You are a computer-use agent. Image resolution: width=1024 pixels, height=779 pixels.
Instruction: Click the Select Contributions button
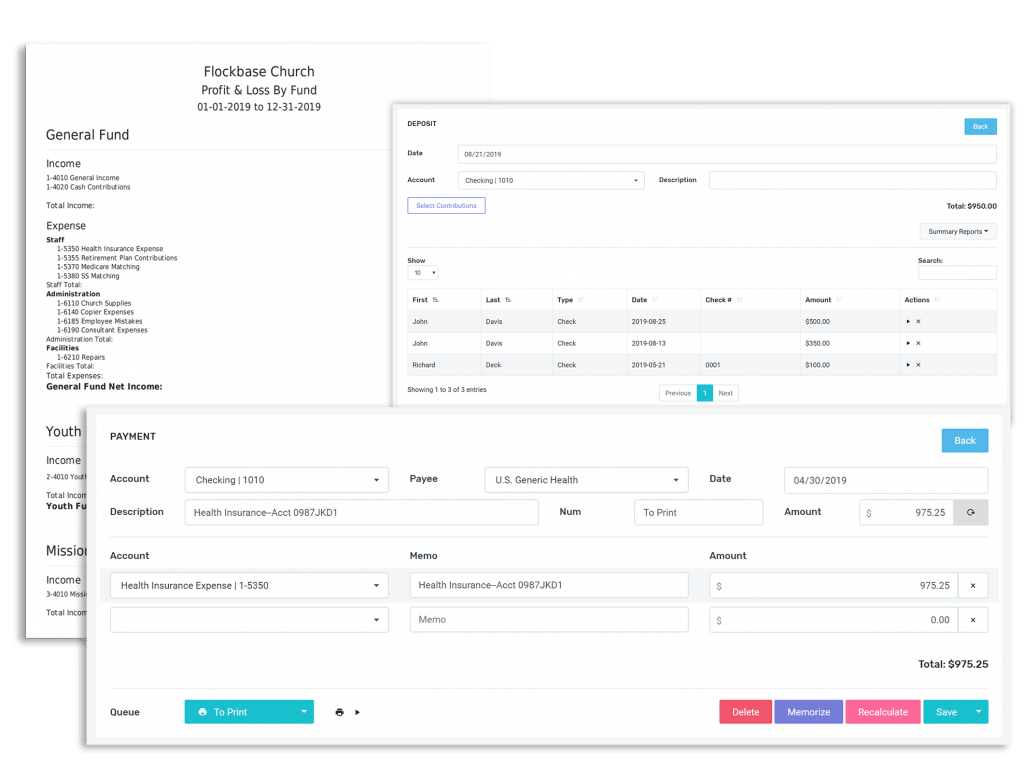click(x=445, y=205)
